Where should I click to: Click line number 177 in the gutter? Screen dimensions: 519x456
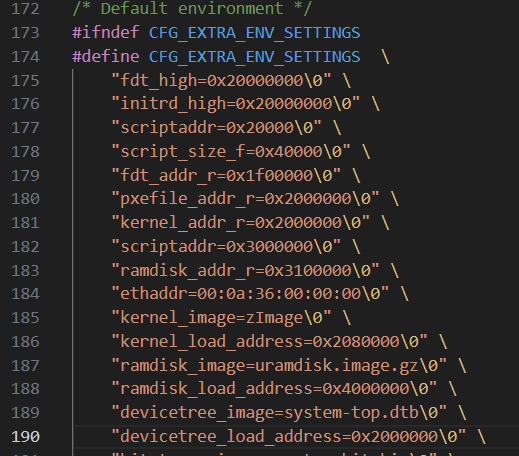[x=25, y=127]
